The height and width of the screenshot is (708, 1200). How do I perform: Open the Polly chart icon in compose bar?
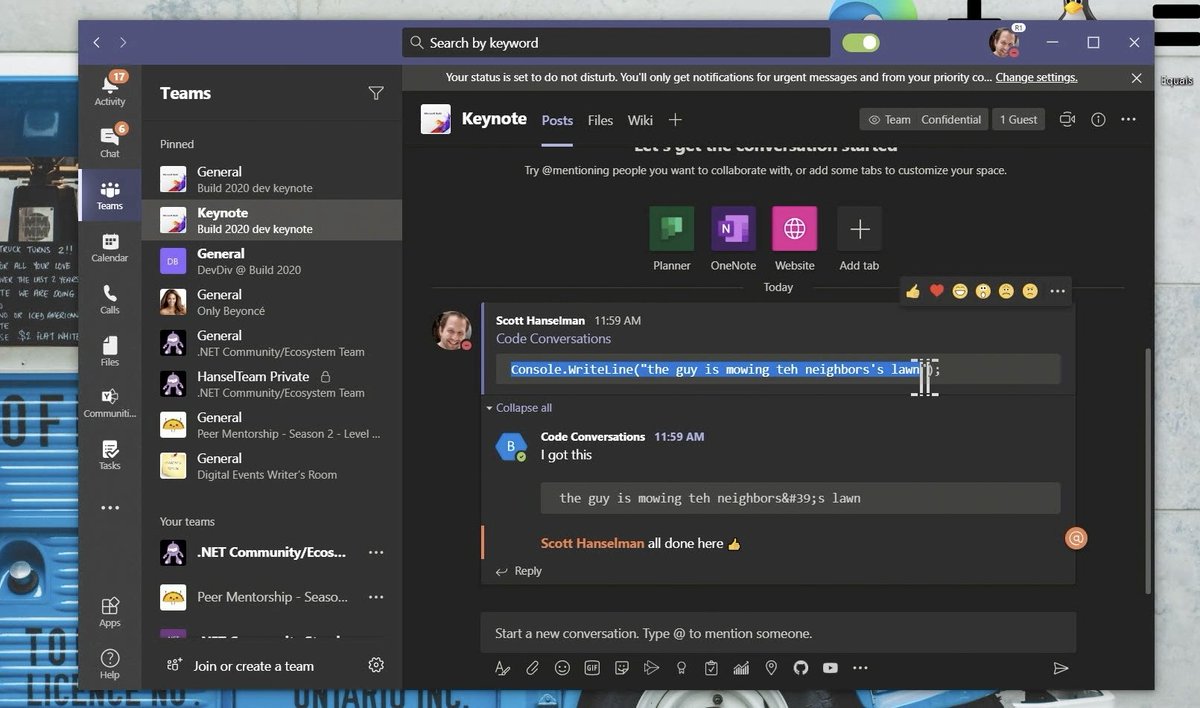[741, 668]
